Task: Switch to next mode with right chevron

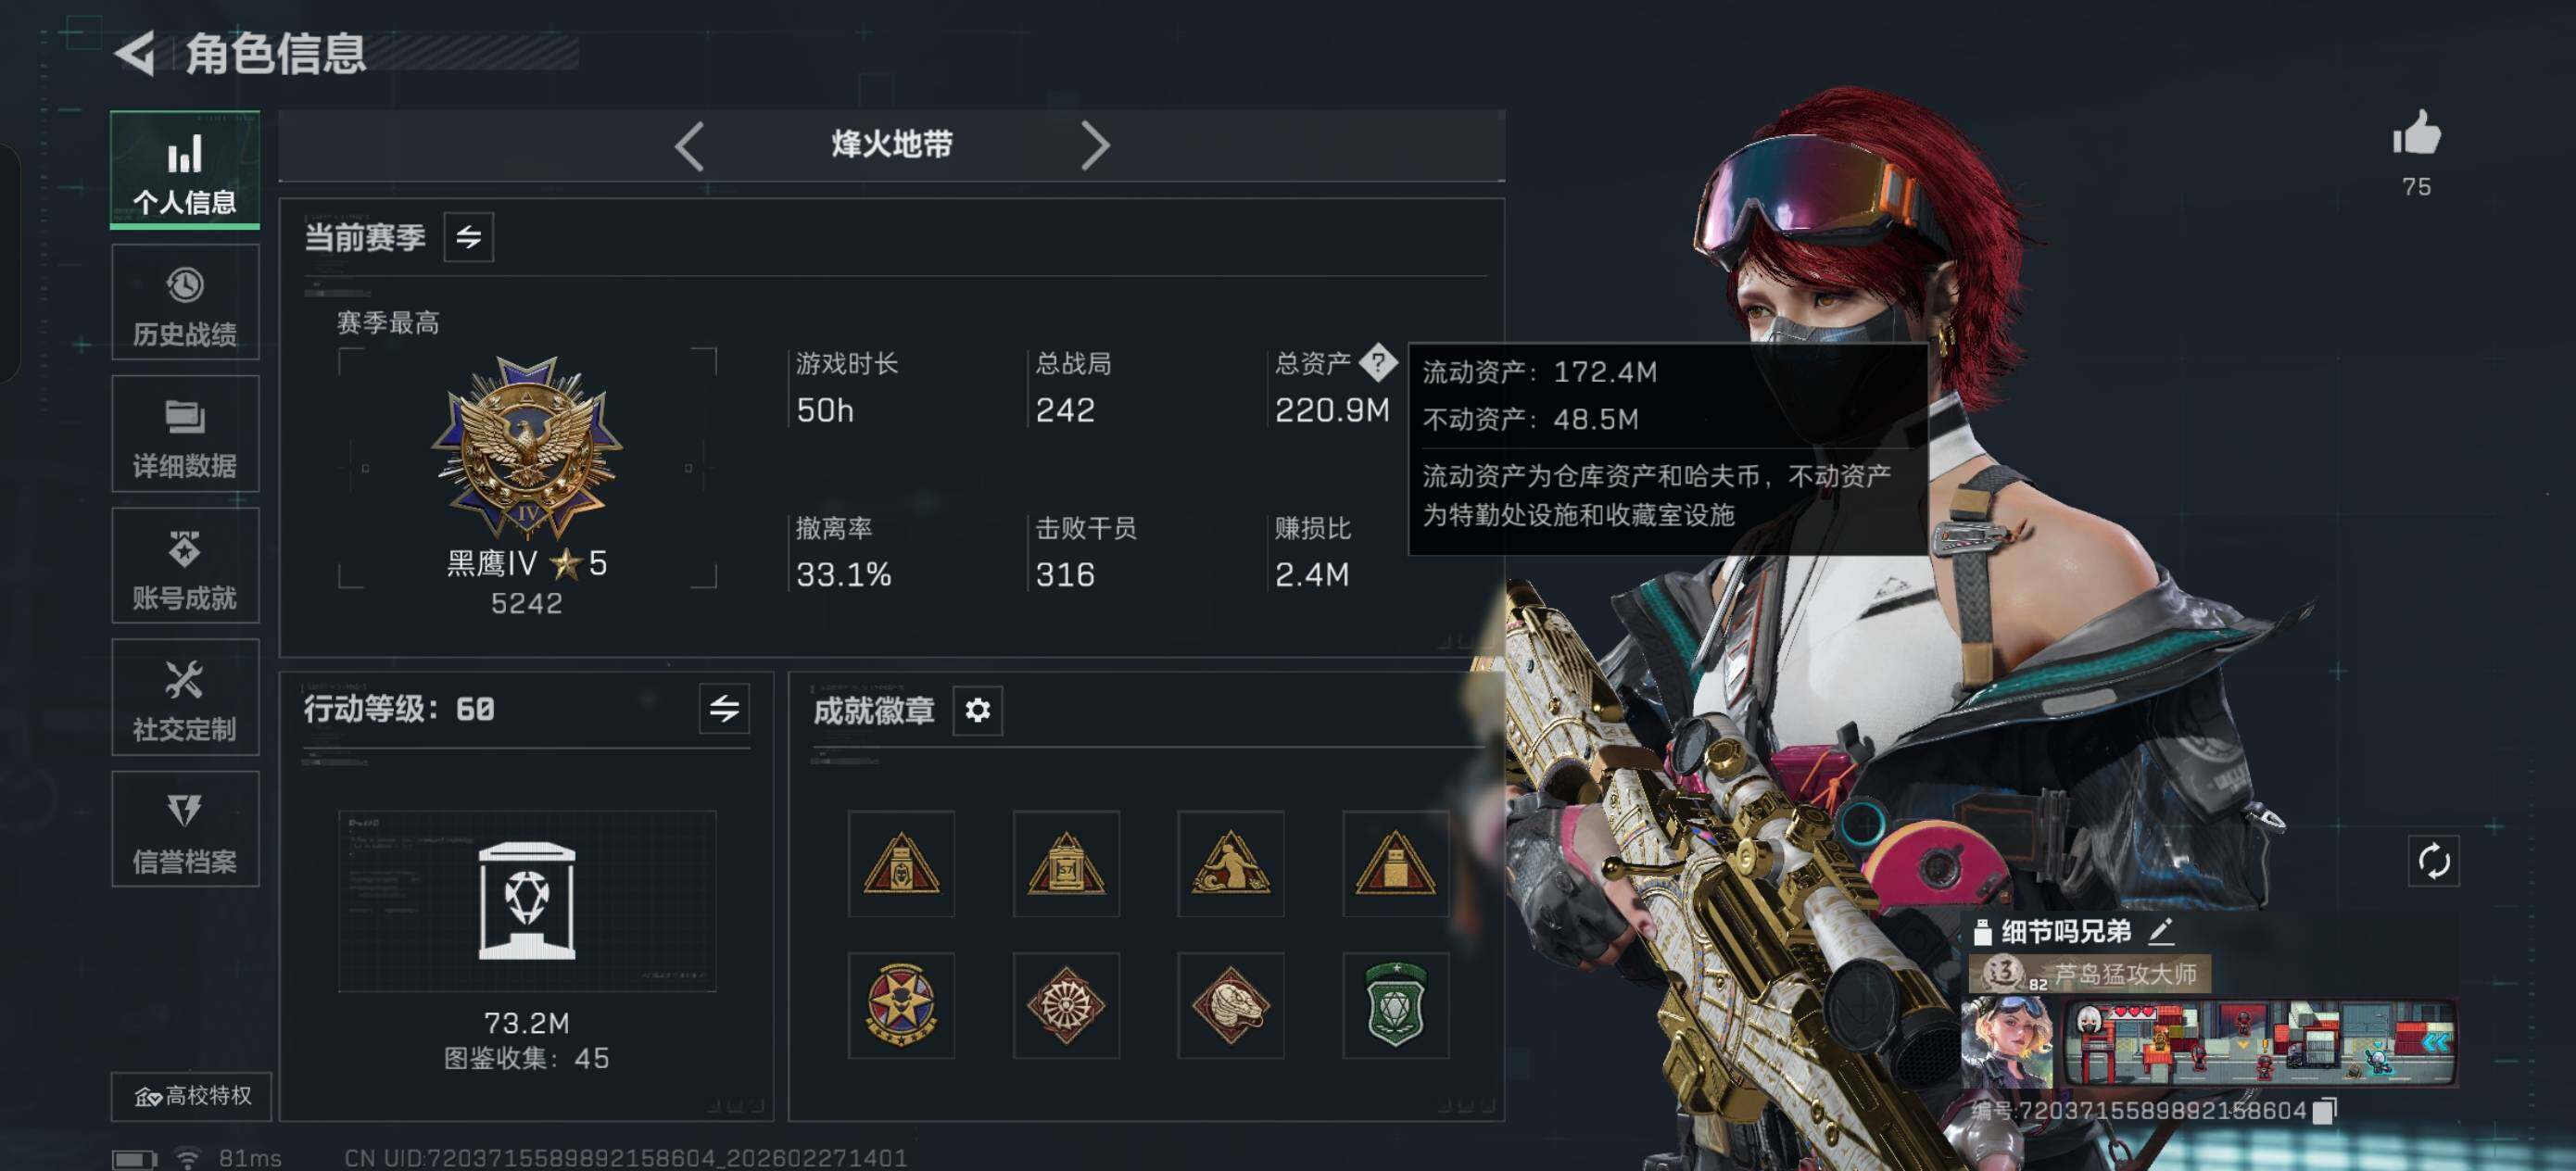Action: tap(1095, 146)
